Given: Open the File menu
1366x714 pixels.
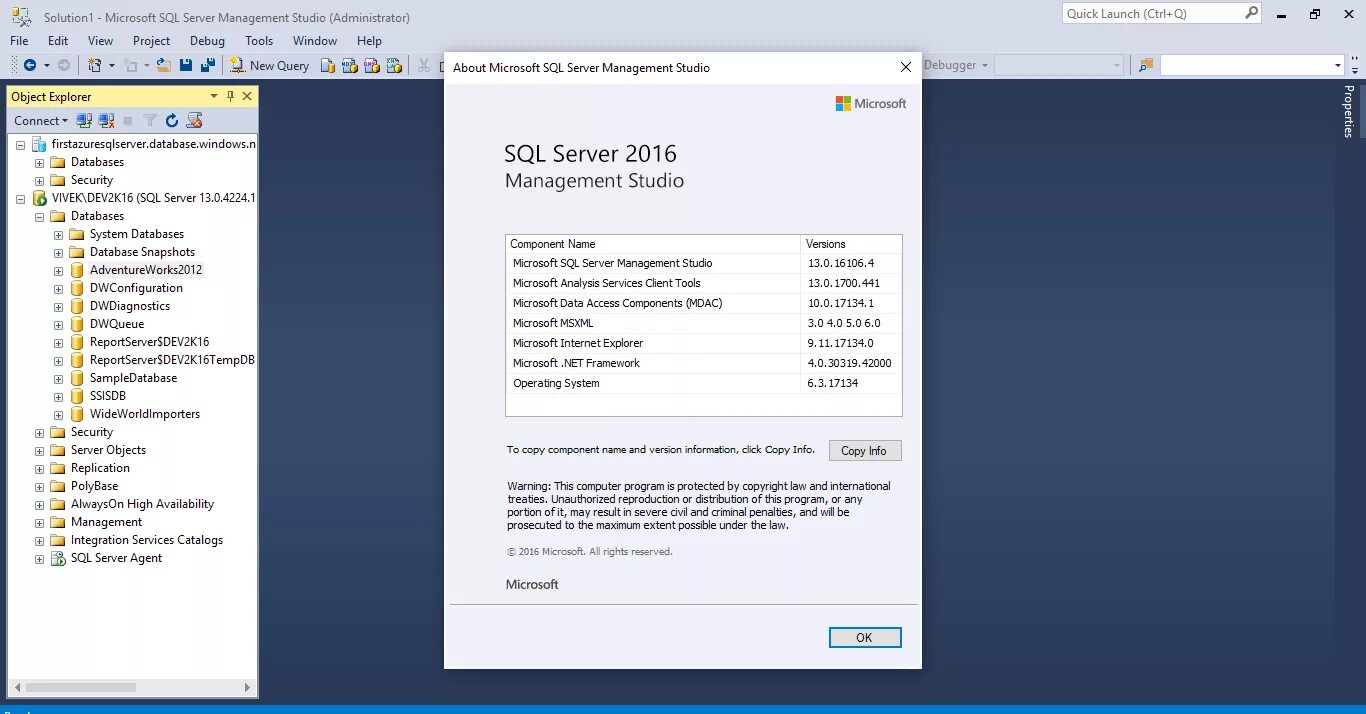Looking at the screenshot, I should tap(19, 41).
